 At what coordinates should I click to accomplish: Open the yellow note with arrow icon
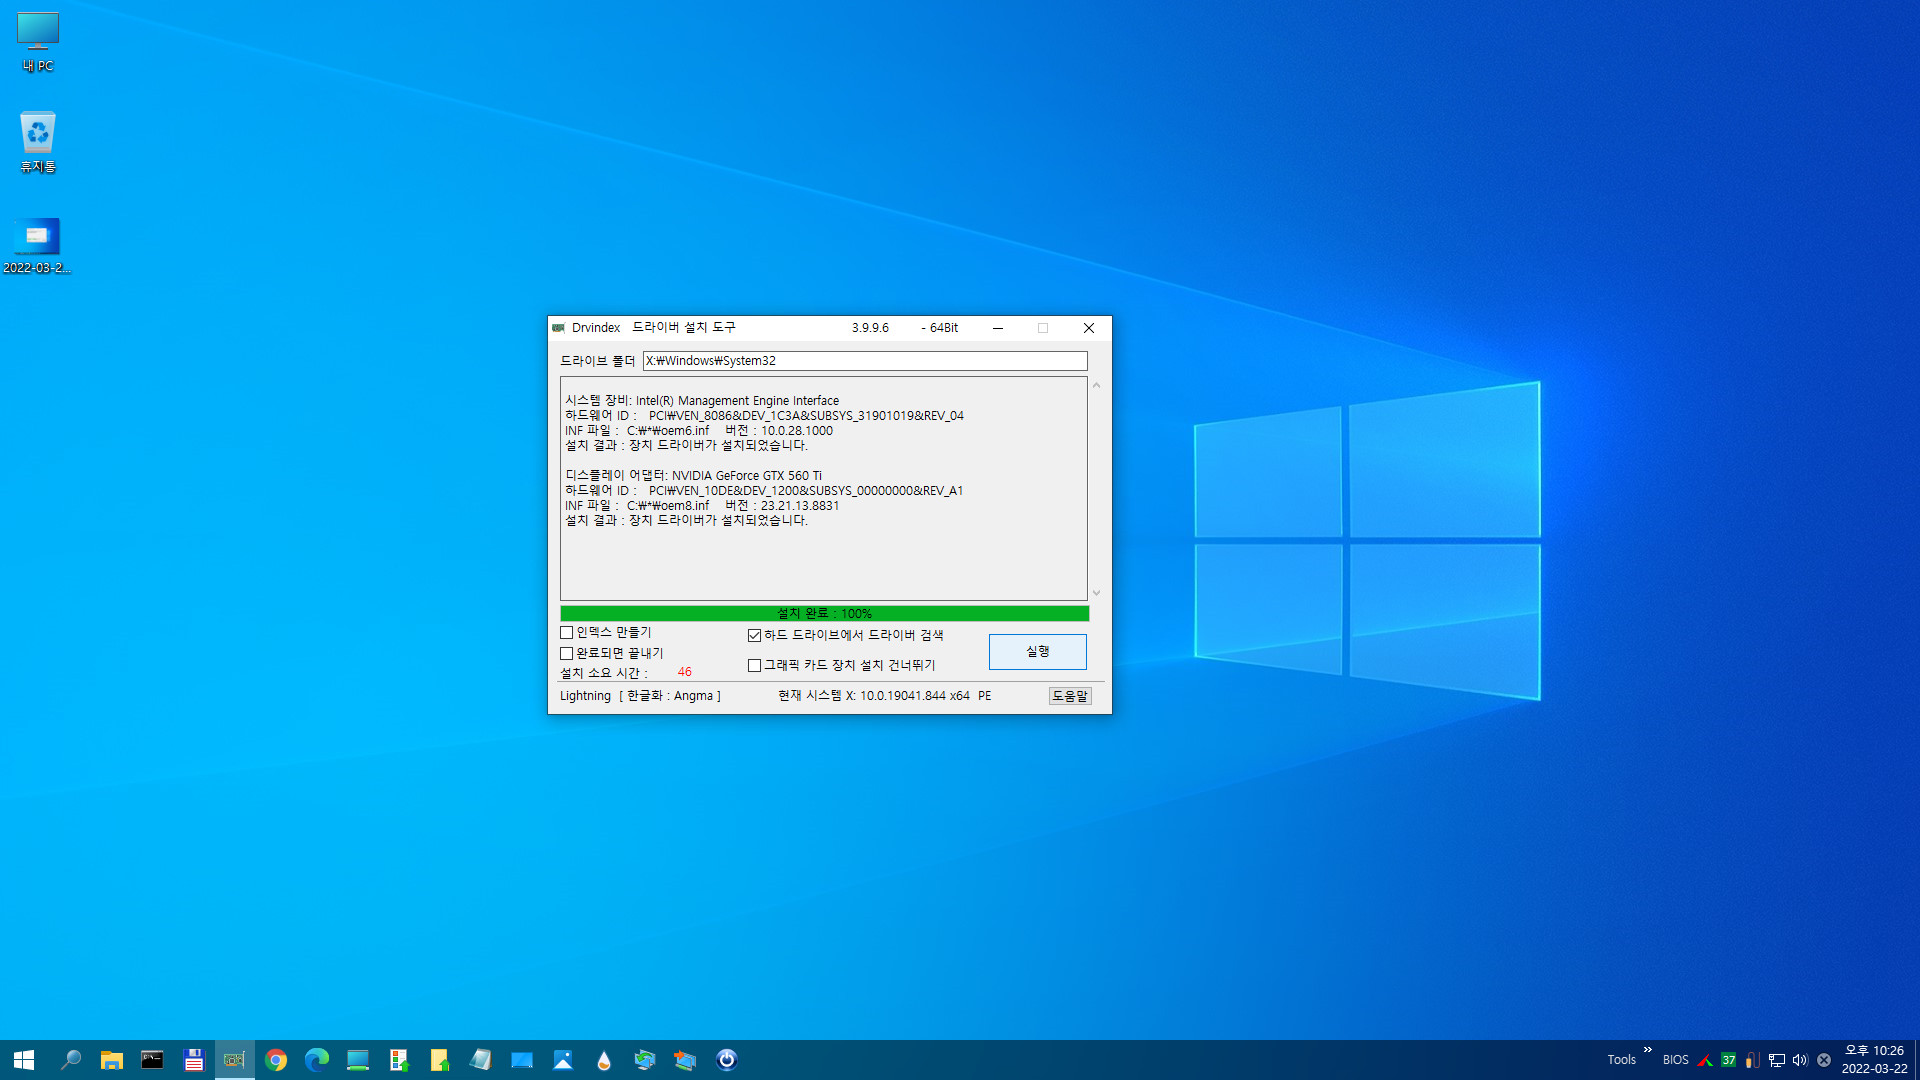click(440, 1060)
